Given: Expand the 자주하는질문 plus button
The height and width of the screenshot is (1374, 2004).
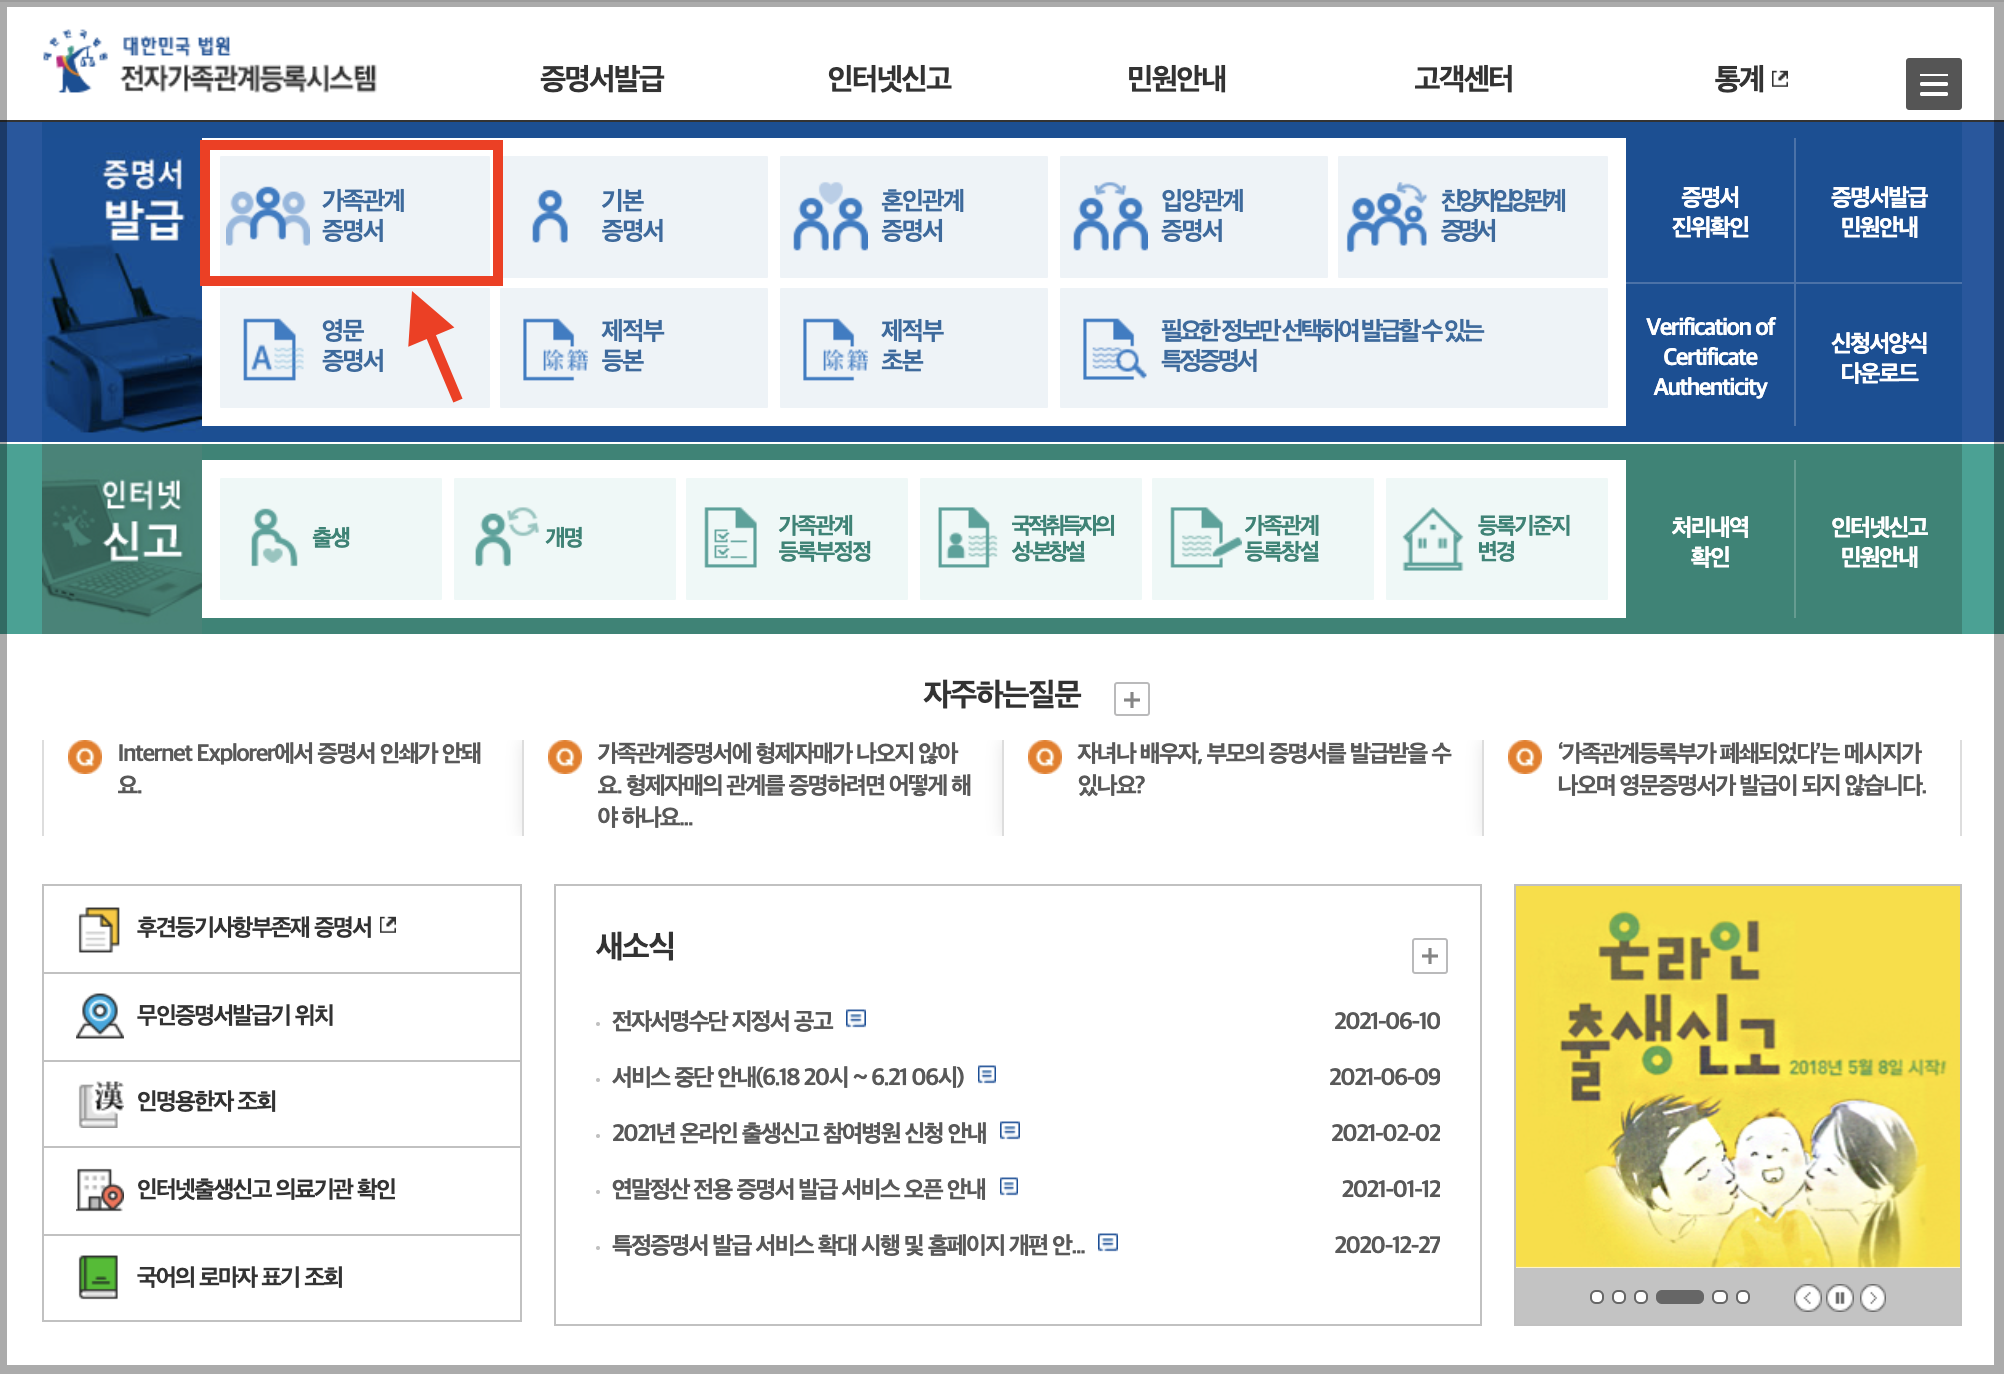Looking at the screenshot, I should coord(1131,699).
